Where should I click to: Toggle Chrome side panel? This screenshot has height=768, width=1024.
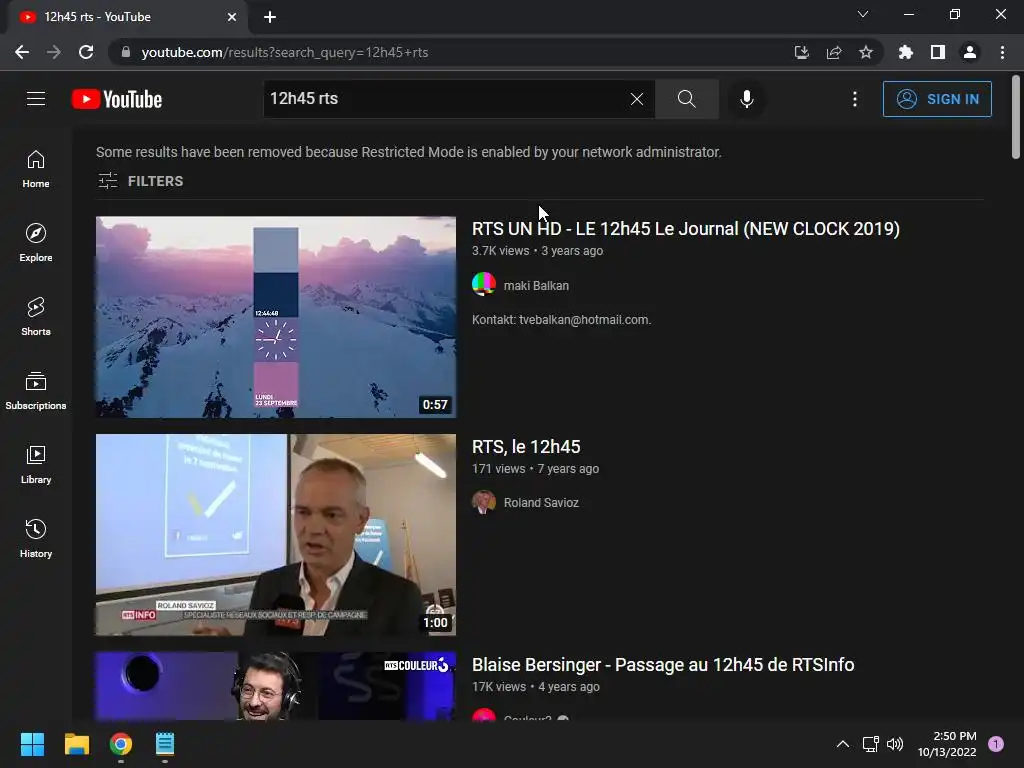click(938, 52)
